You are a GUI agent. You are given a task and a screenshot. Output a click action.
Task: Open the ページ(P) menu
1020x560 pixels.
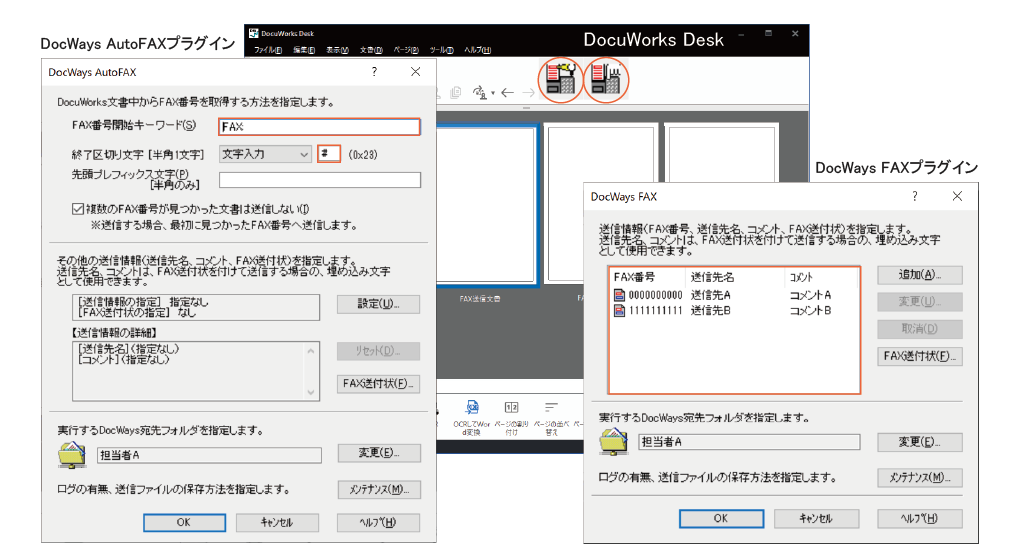[406, 50]
